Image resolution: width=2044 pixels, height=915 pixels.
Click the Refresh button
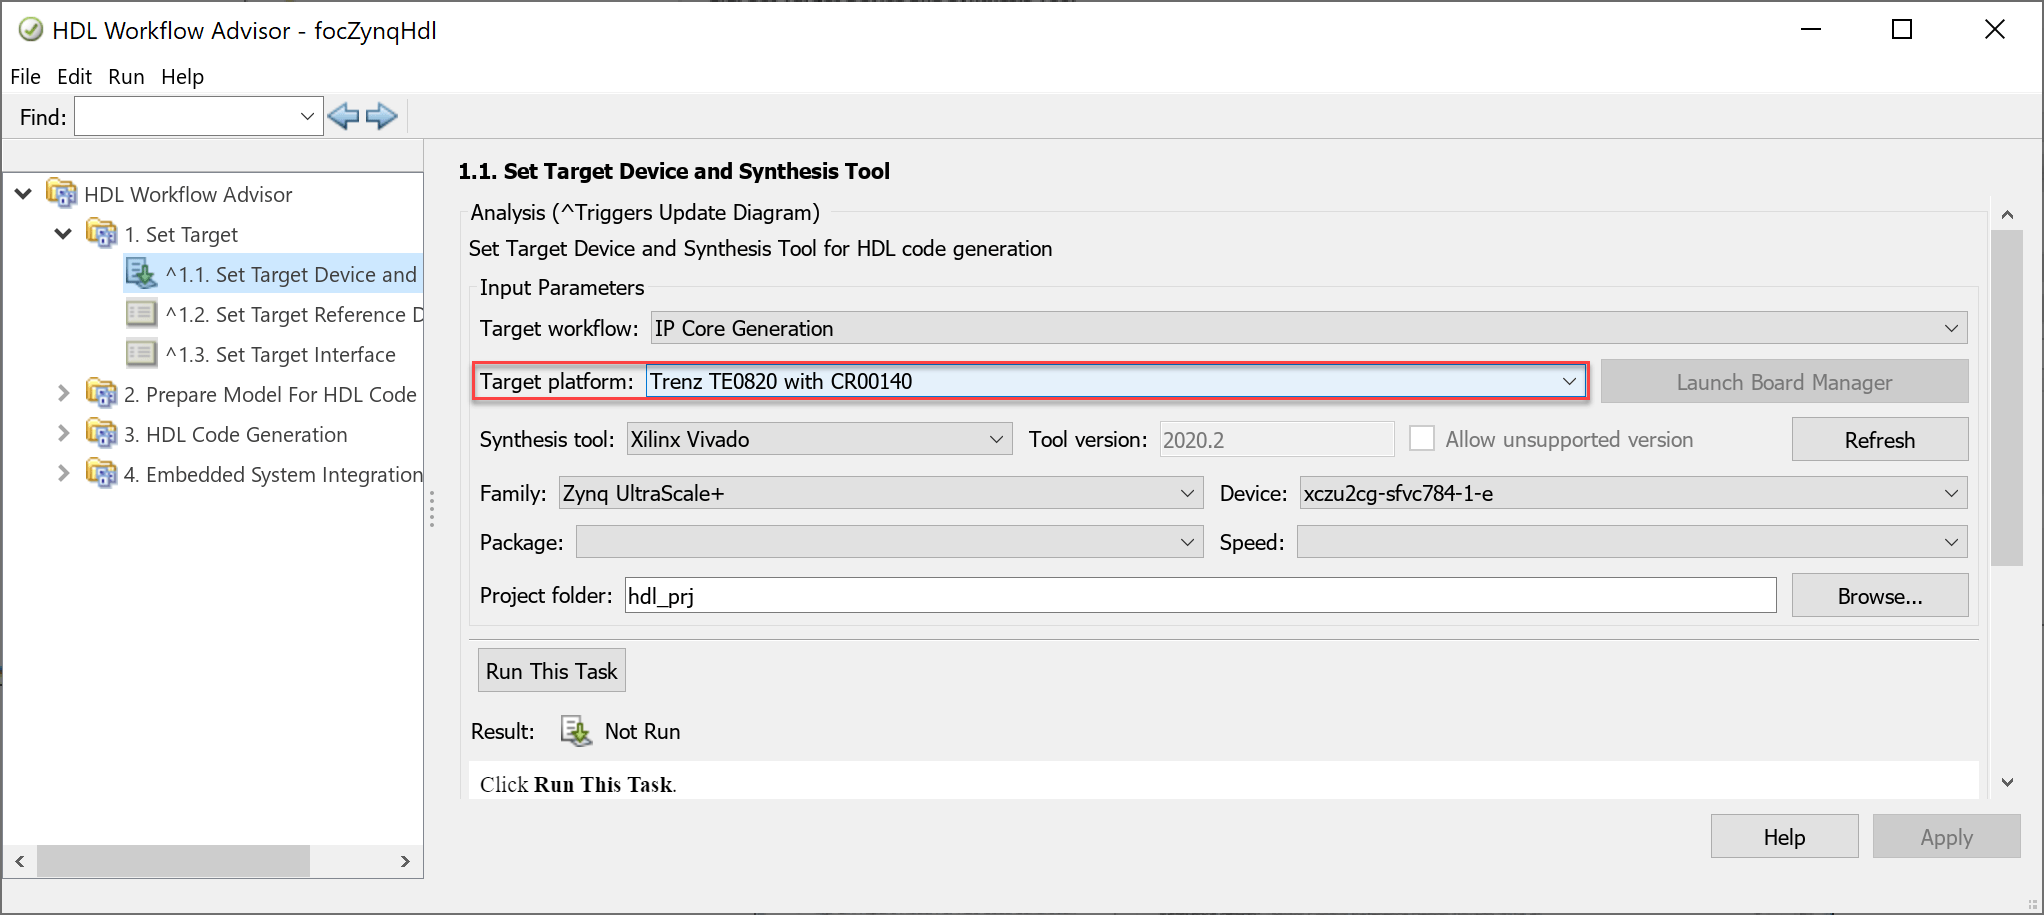[x=1879, y=440]
